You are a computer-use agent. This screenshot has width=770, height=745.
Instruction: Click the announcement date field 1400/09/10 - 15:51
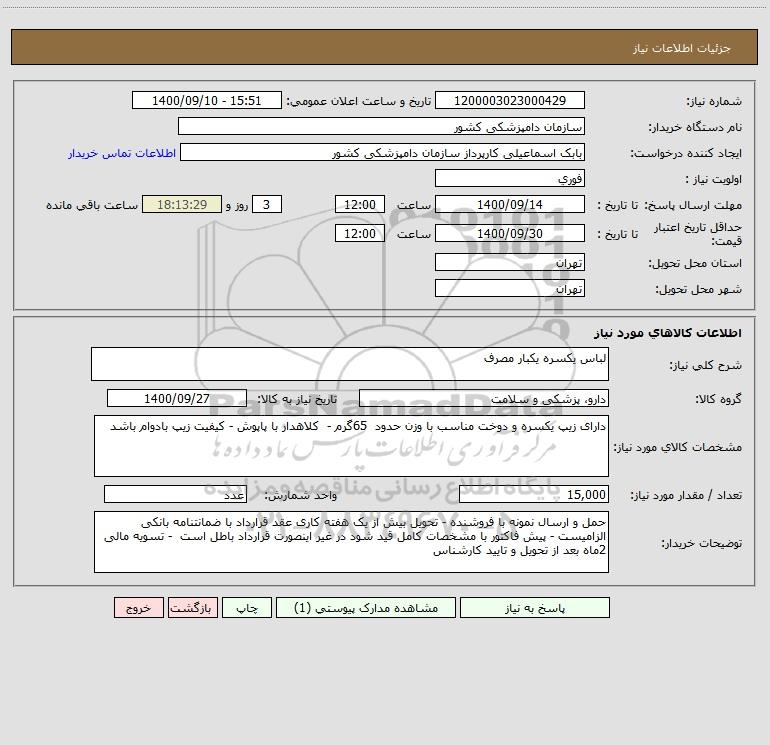[207, 100]
